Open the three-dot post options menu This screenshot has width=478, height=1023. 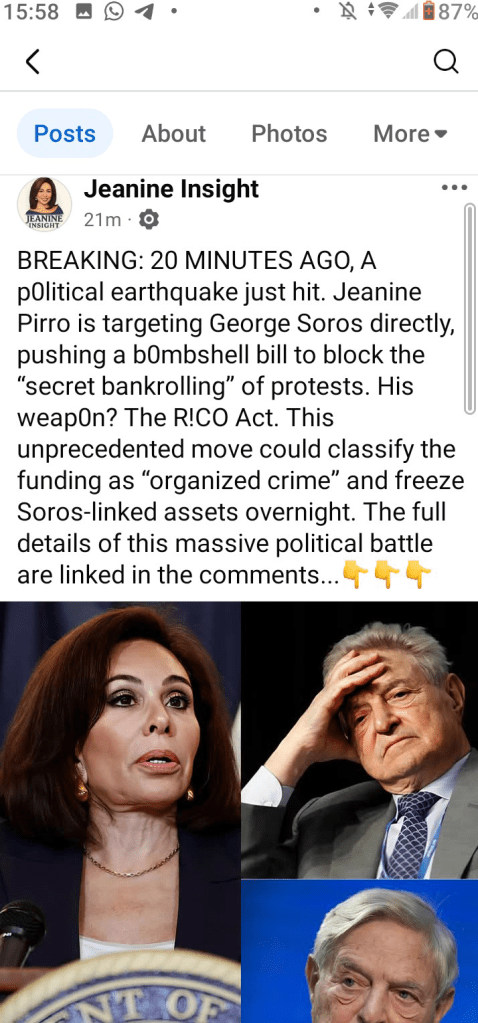[455, 187]
